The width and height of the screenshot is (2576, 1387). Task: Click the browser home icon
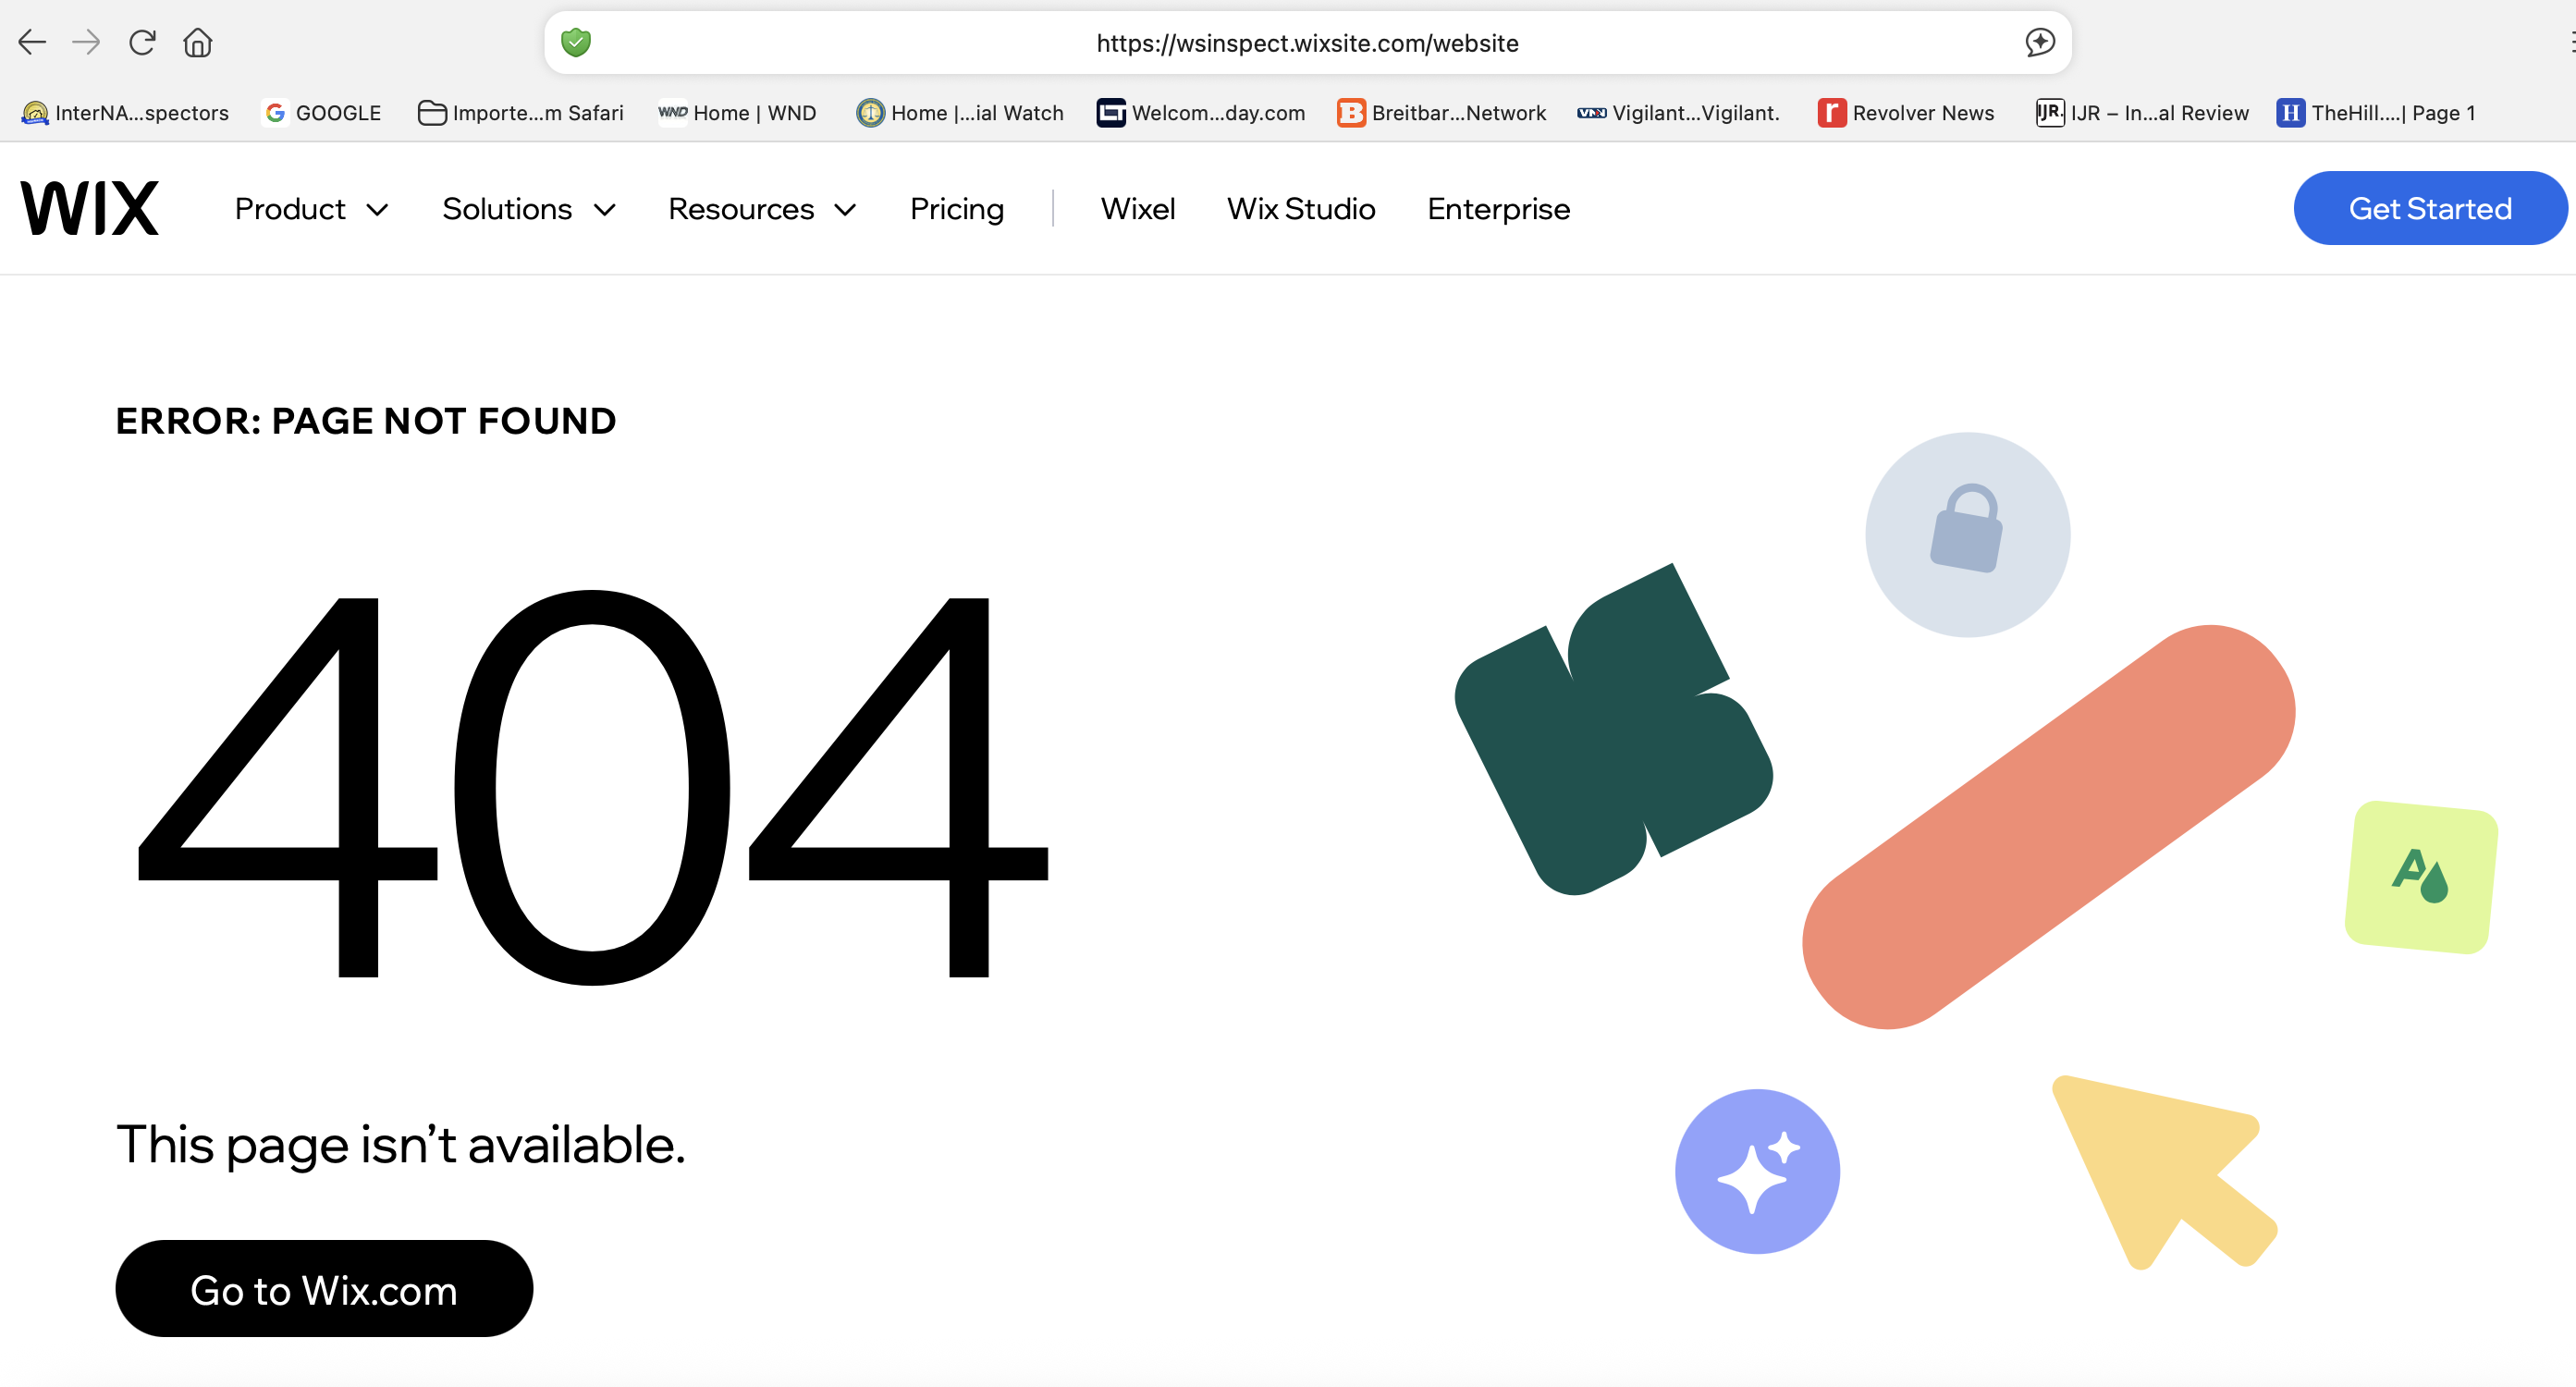(197, 42)
